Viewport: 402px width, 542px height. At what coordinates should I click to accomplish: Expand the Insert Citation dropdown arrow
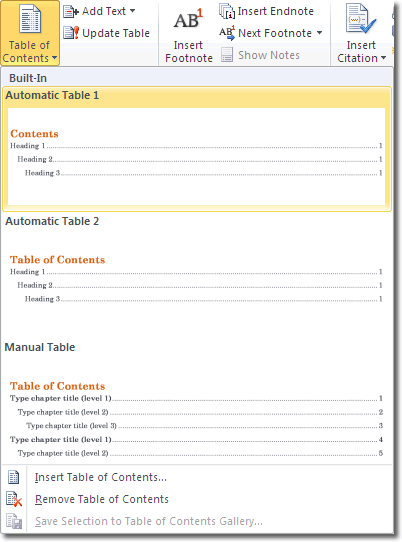[x=383, y=58]
